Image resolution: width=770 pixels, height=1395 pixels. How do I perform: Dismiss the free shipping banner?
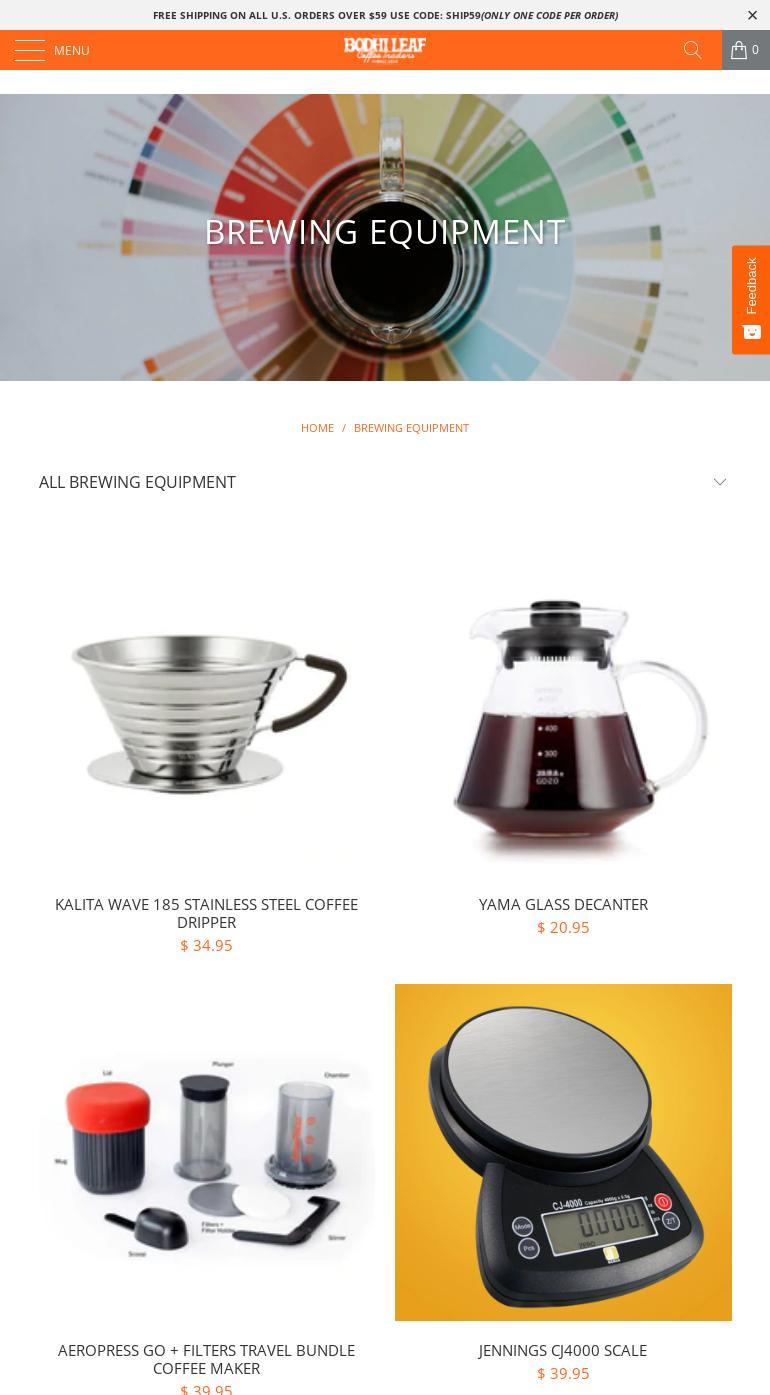(x=752, y=15)
